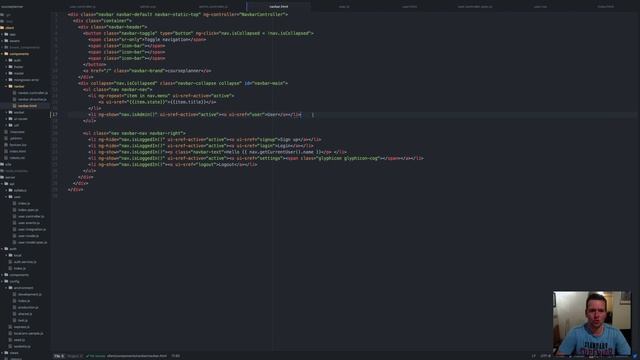Select navbar.html file in the tree view

tap(27, 106)
